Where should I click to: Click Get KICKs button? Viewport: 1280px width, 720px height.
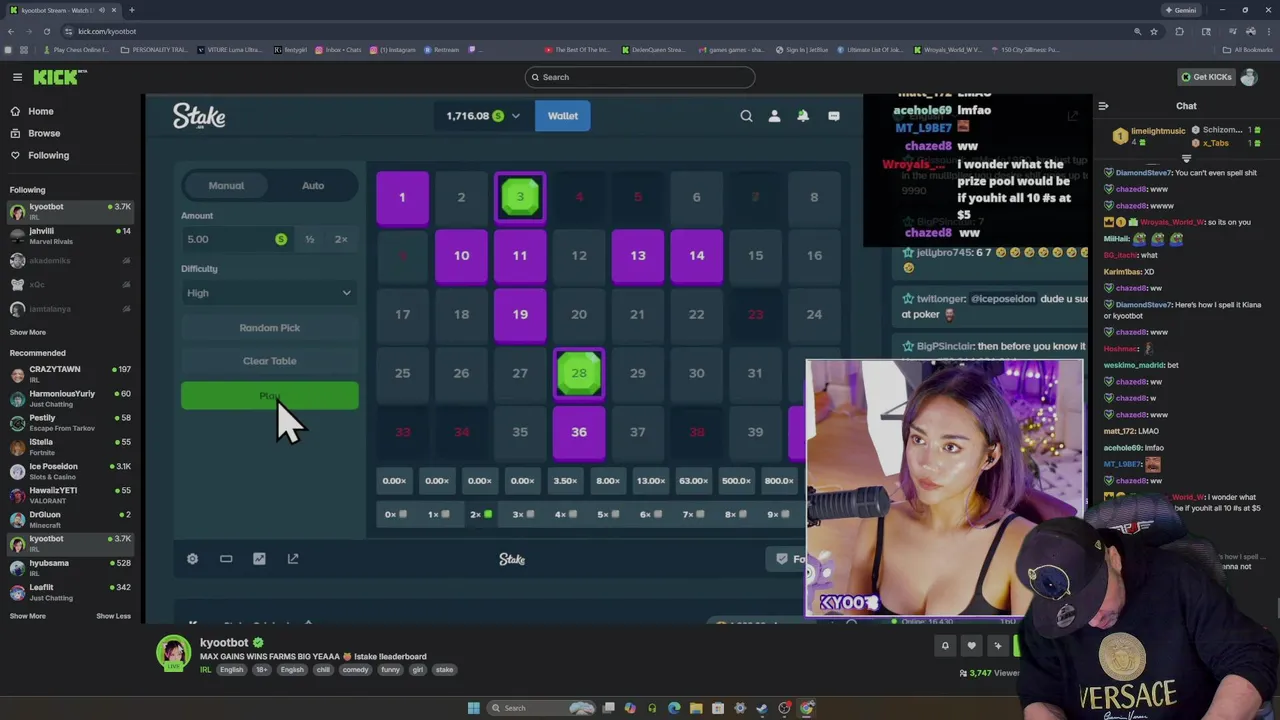tap(1206, 77)
